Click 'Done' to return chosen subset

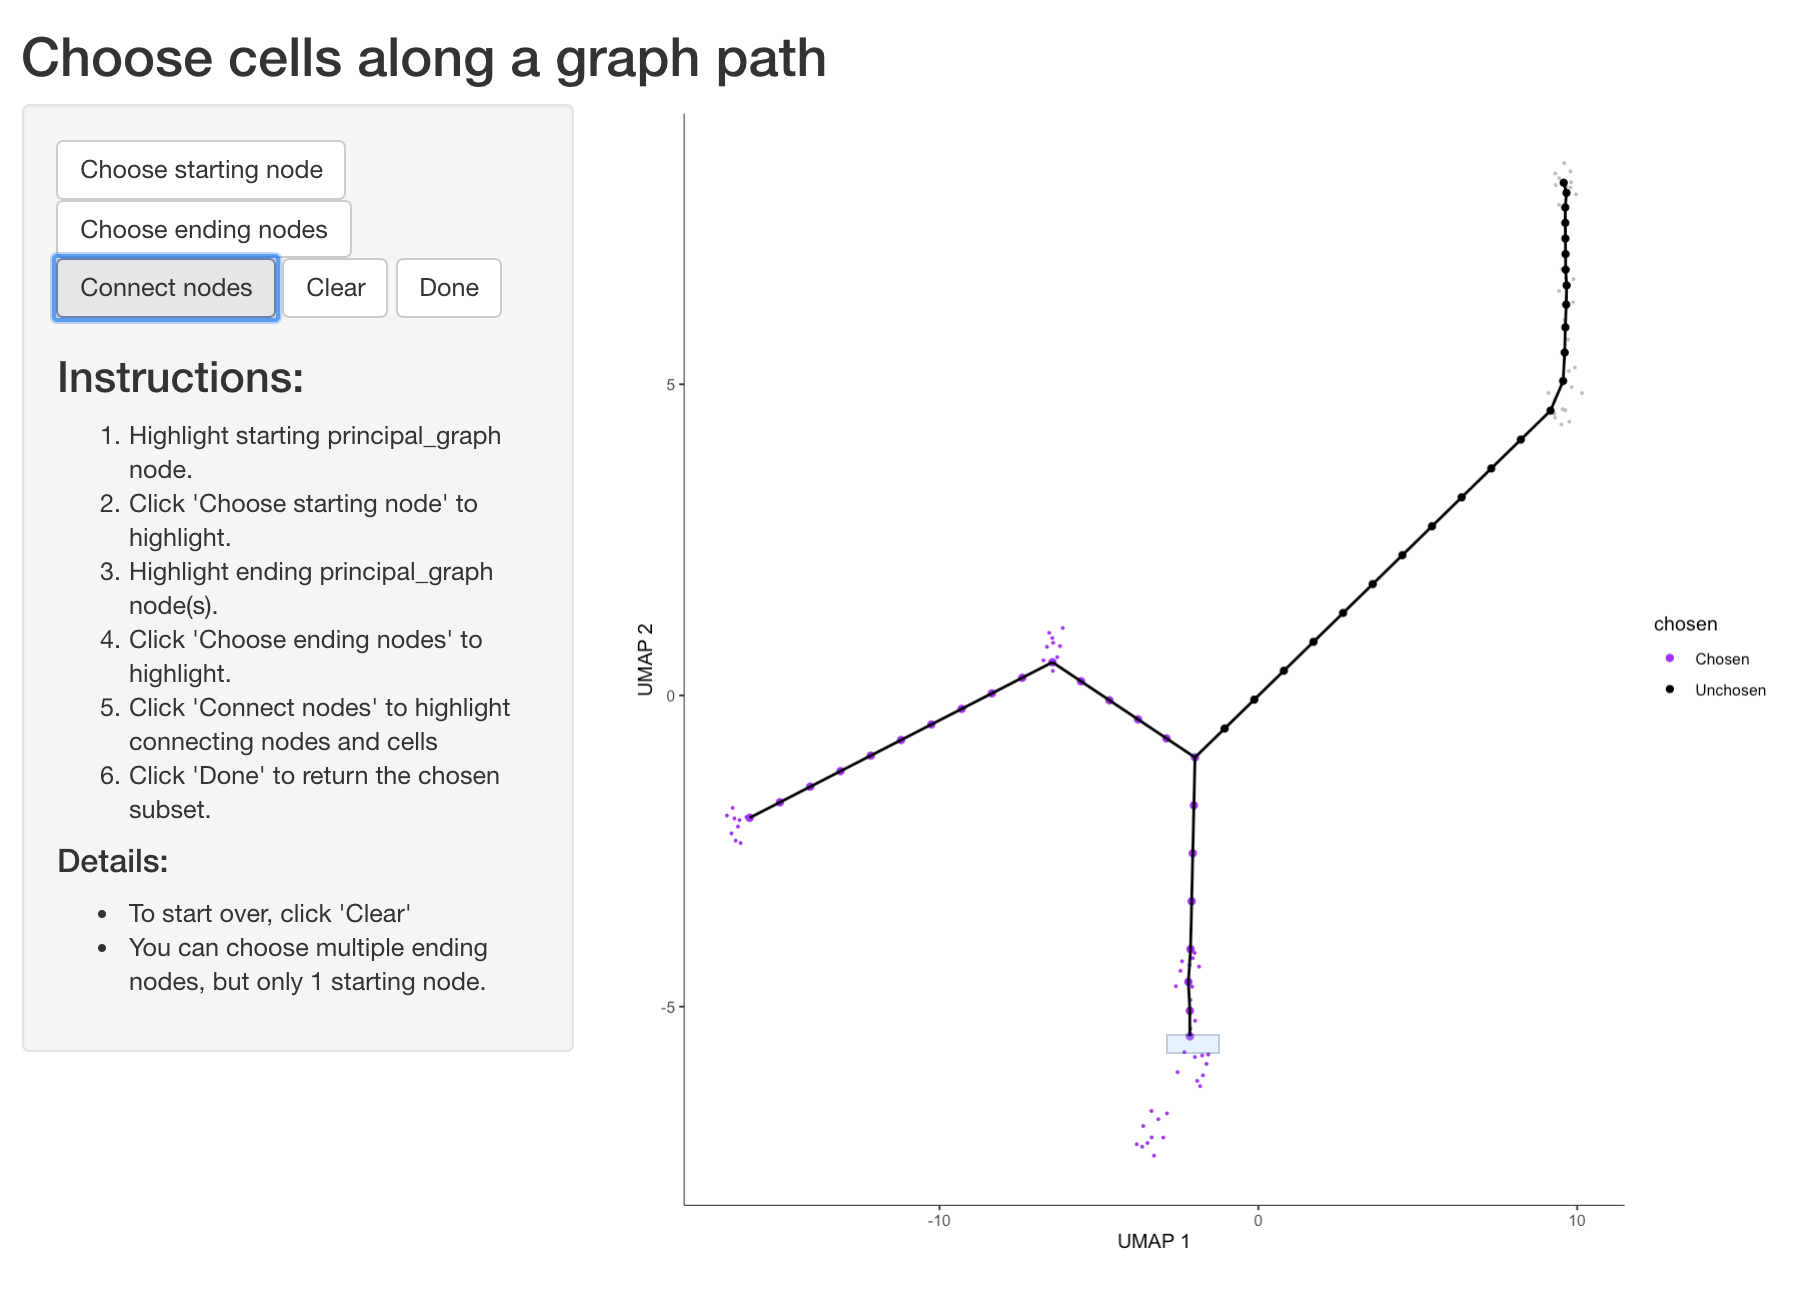pyautogui.click(x=448, y=288)
